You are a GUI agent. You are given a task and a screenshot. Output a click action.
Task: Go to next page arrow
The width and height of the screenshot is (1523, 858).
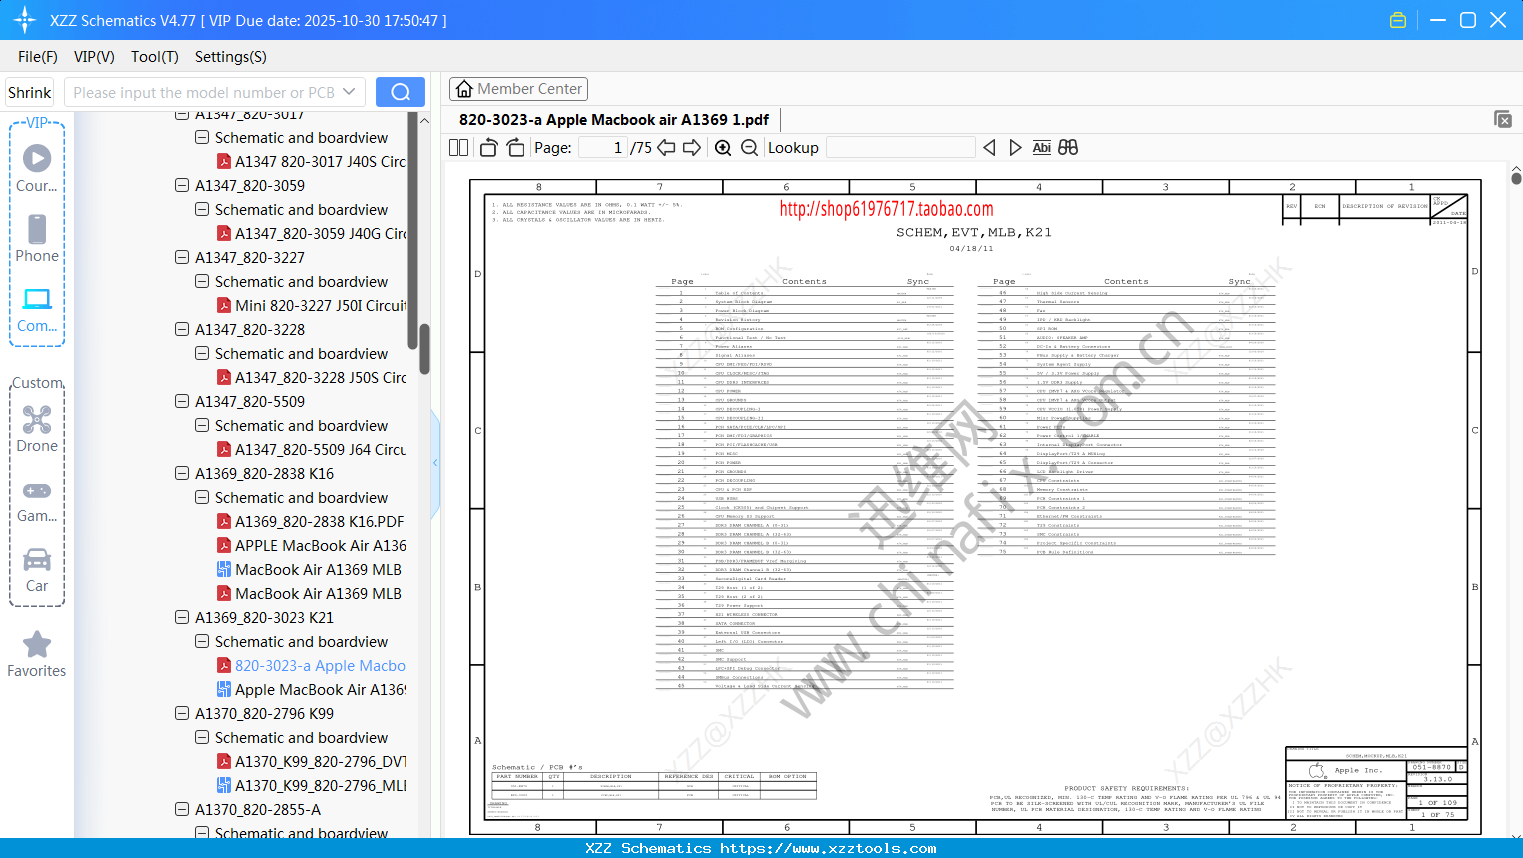(x=692, y=148)
